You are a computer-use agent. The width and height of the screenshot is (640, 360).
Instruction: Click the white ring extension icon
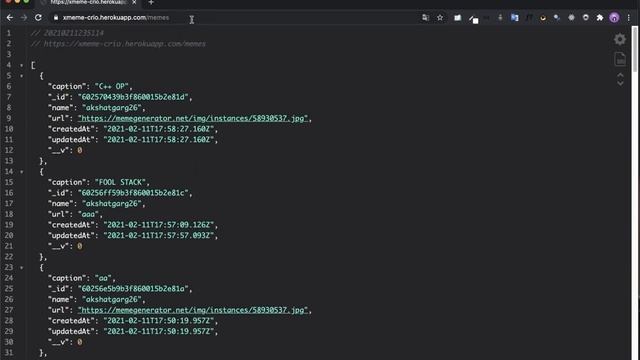(x=585, y=18)
